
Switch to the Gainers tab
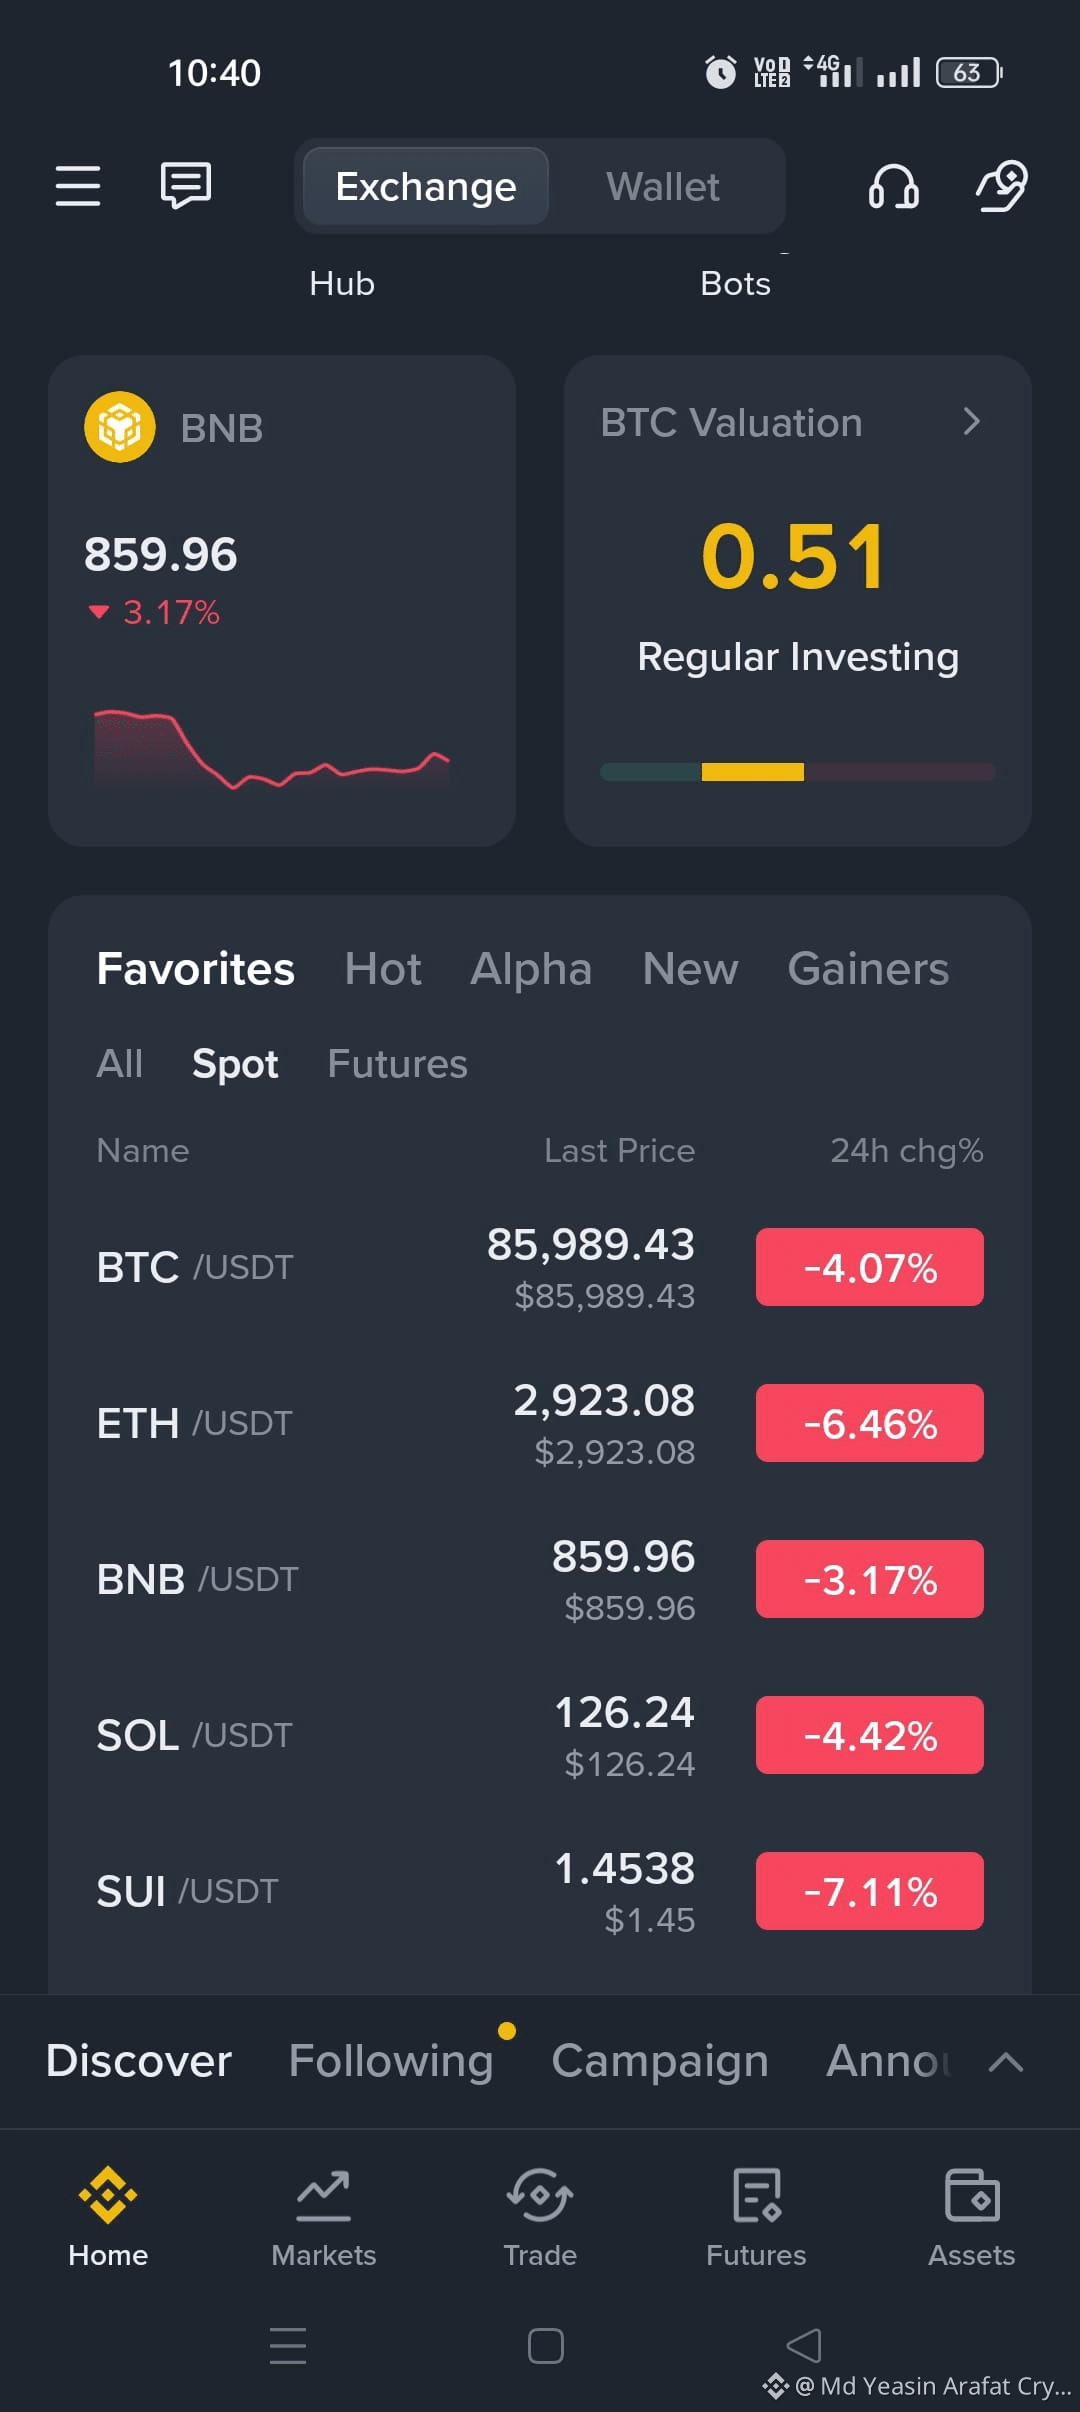868,969
